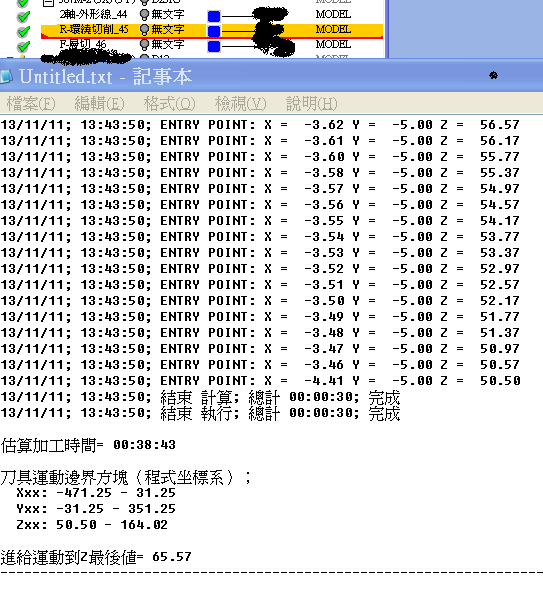The height and width of the screenshot is (601, 543).
Task: Click the entry point line with Z = 55.37
Action: point(260,173)
